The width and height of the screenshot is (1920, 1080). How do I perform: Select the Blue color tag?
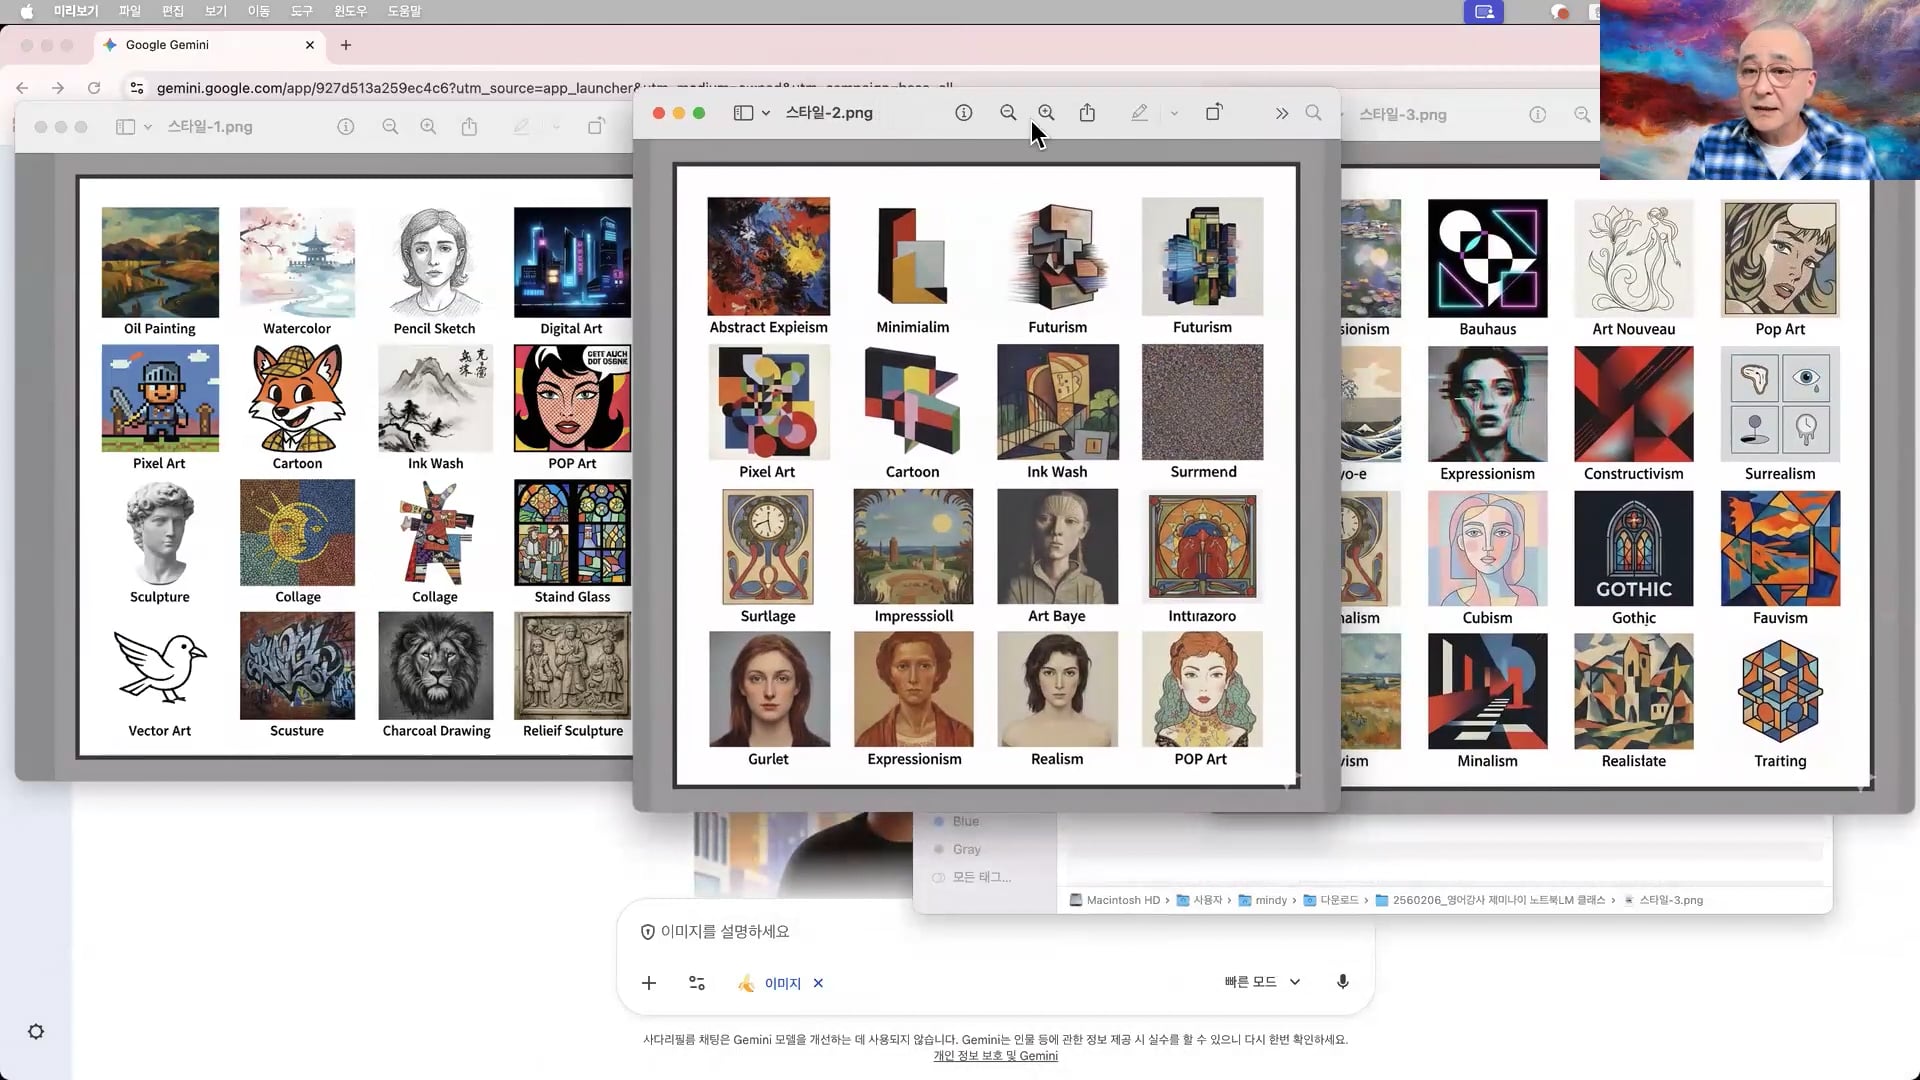(965, 821)
